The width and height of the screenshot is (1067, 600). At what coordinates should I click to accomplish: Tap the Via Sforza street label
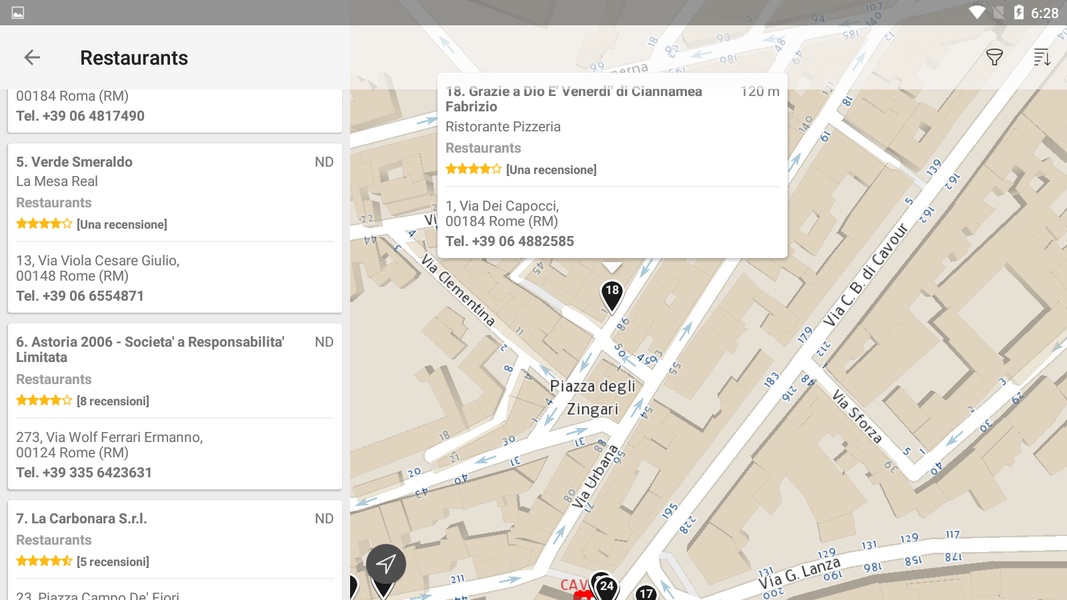pos(857,416)
